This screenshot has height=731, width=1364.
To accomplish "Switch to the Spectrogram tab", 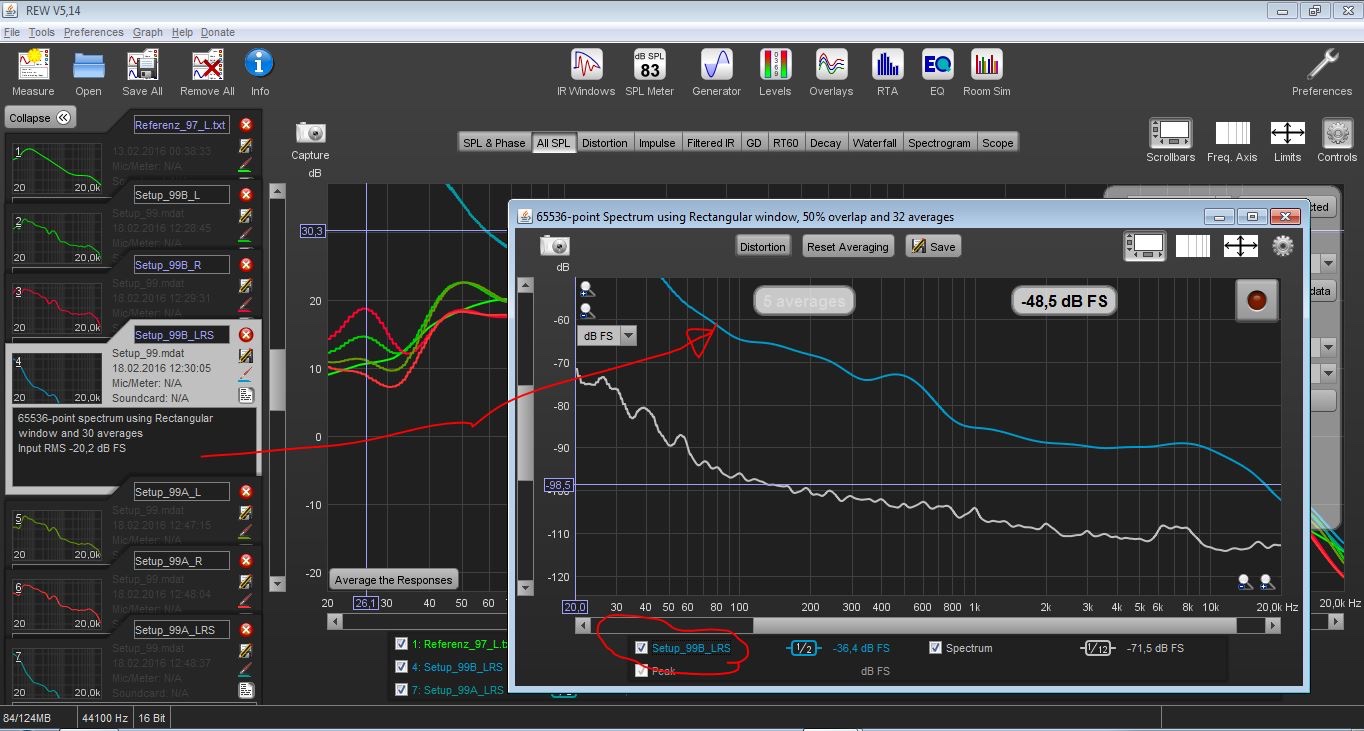I will point(939,143).
